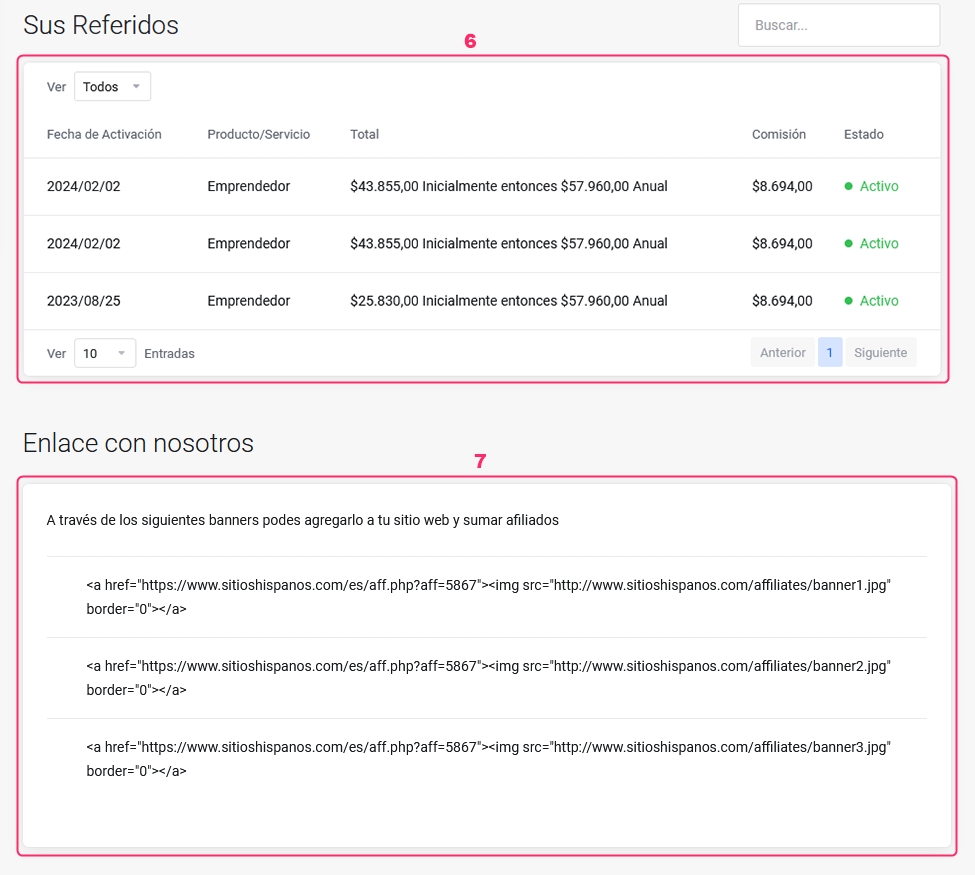Click green status dot in first referral row

click(x=848, y=186)
